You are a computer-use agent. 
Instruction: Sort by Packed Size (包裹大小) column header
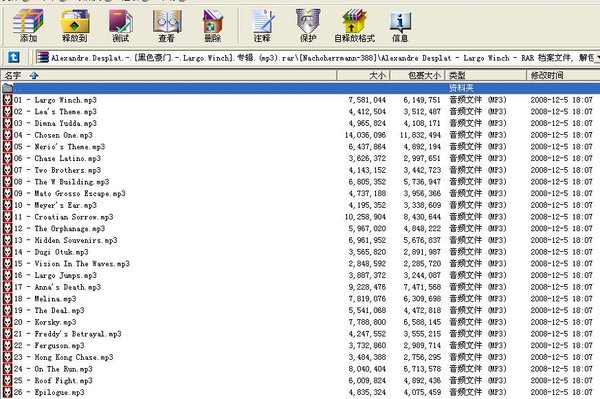tap(417, 75)
